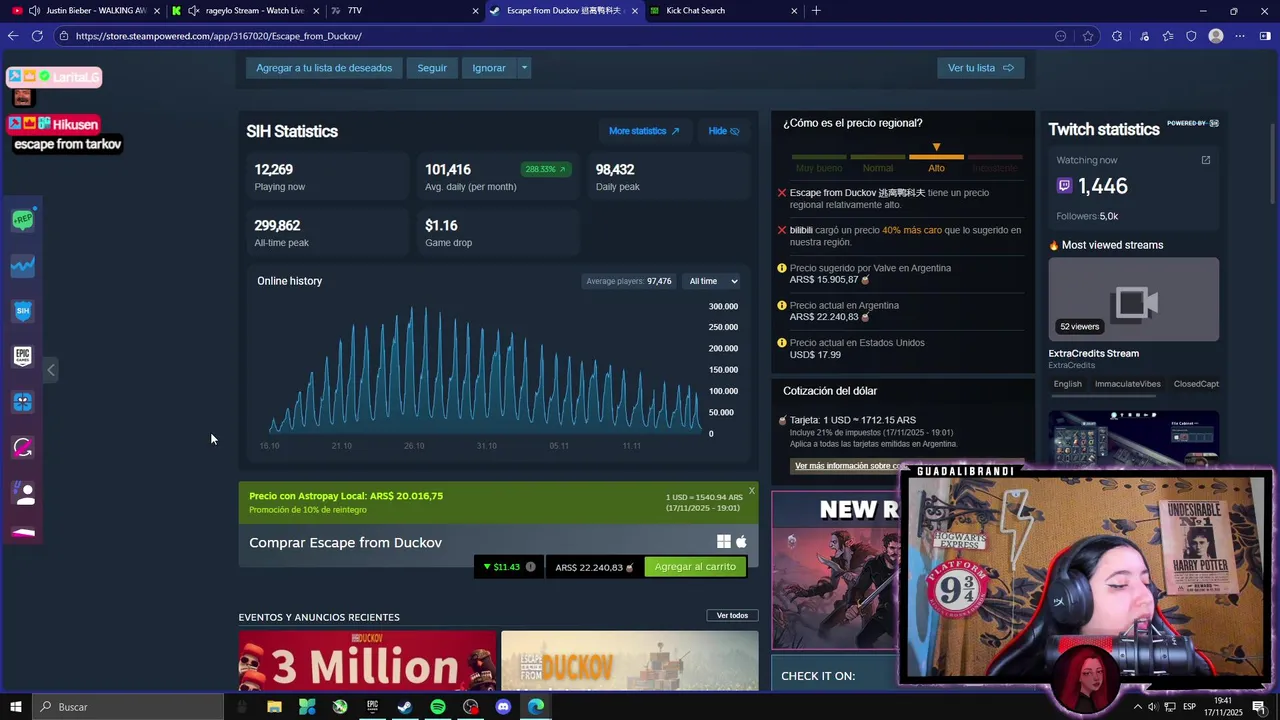Click the ARS$ 22.240,83 price label
The width and height of the screenshot is (1280, 720).
click(594, 567)
